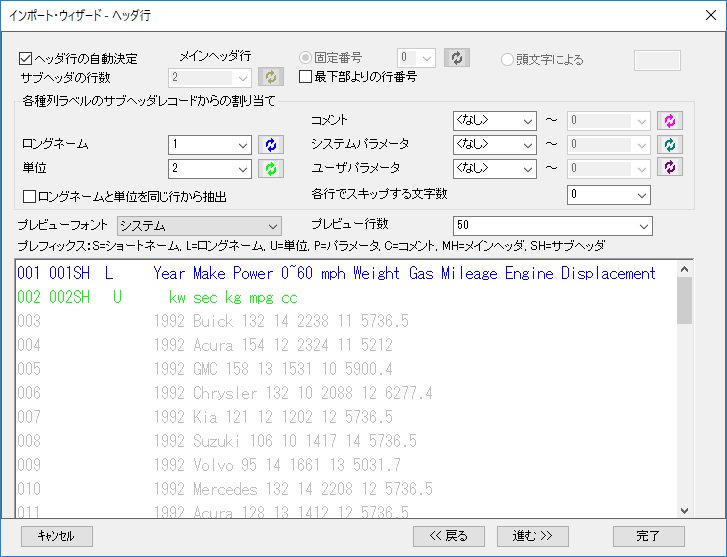Click preview scrollbar down arrow
The width and height of the screenshot is (727, 557).
pos(685,511)
